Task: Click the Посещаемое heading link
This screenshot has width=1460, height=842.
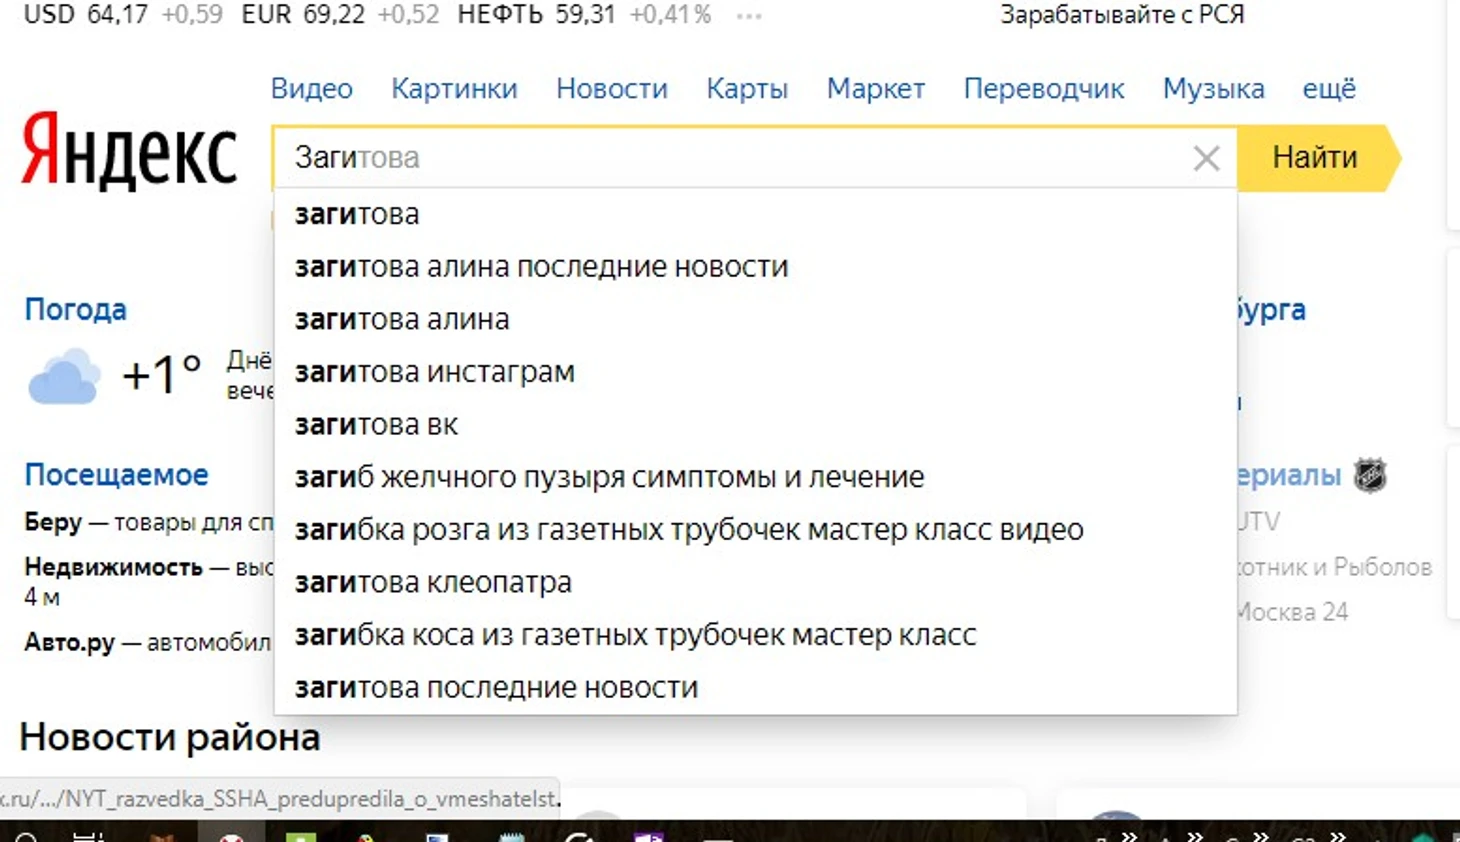Action: (116, 474)
